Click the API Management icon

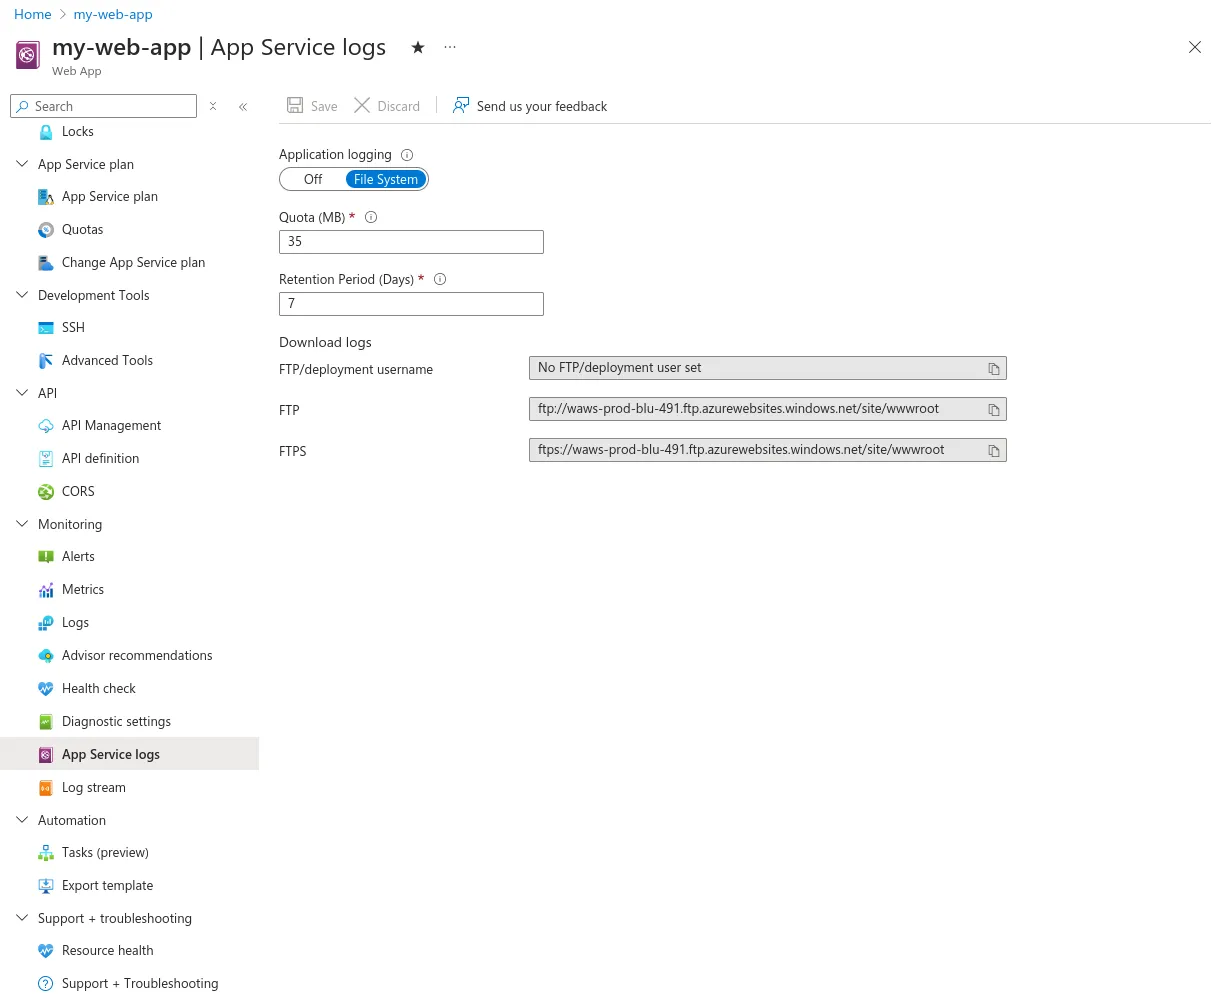point(45,426)
